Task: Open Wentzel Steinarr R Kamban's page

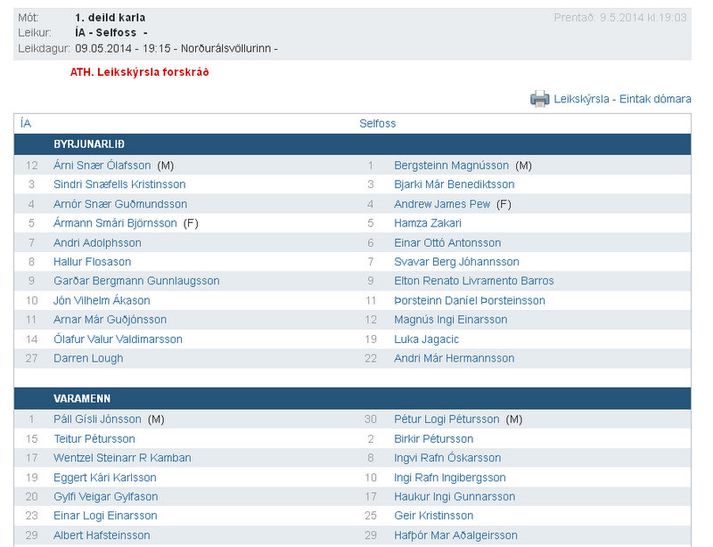Action: tap(122, 458)
